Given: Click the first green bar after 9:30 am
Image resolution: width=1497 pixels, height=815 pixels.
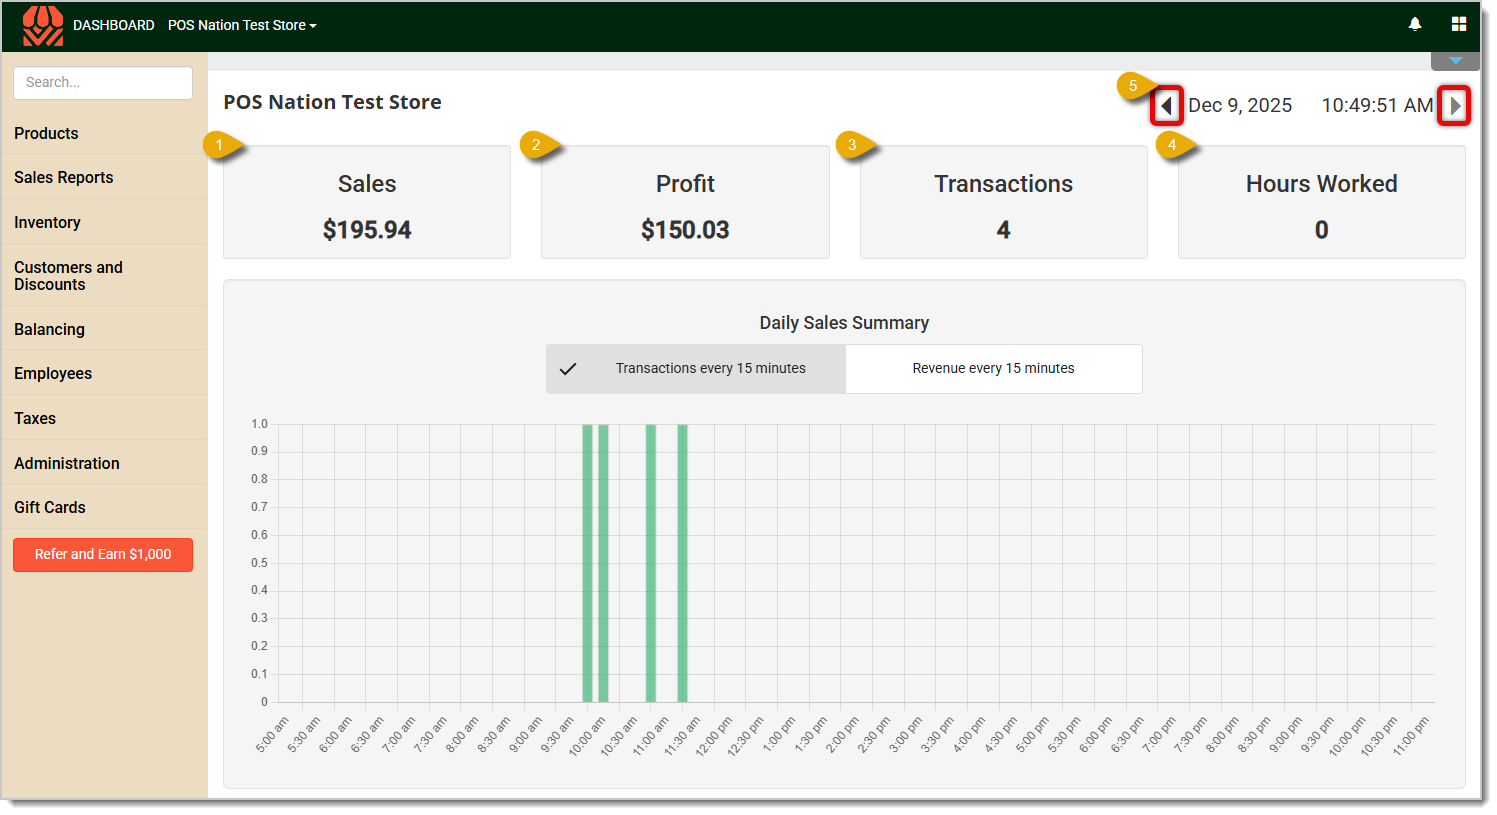Looking at the screenshot, I should (x=588, y=563).
